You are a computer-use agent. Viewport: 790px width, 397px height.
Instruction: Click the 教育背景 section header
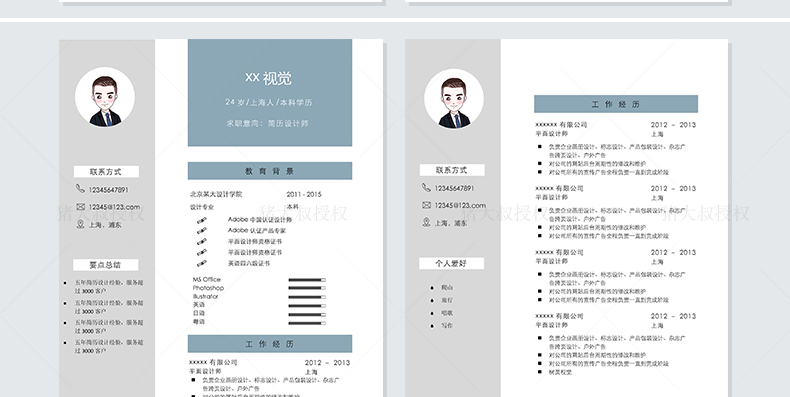pyautogui.click(x=270, y=171)
